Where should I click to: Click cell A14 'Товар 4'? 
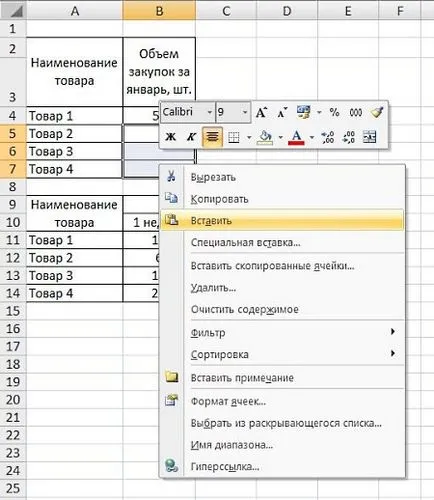[x=75, y=293]
